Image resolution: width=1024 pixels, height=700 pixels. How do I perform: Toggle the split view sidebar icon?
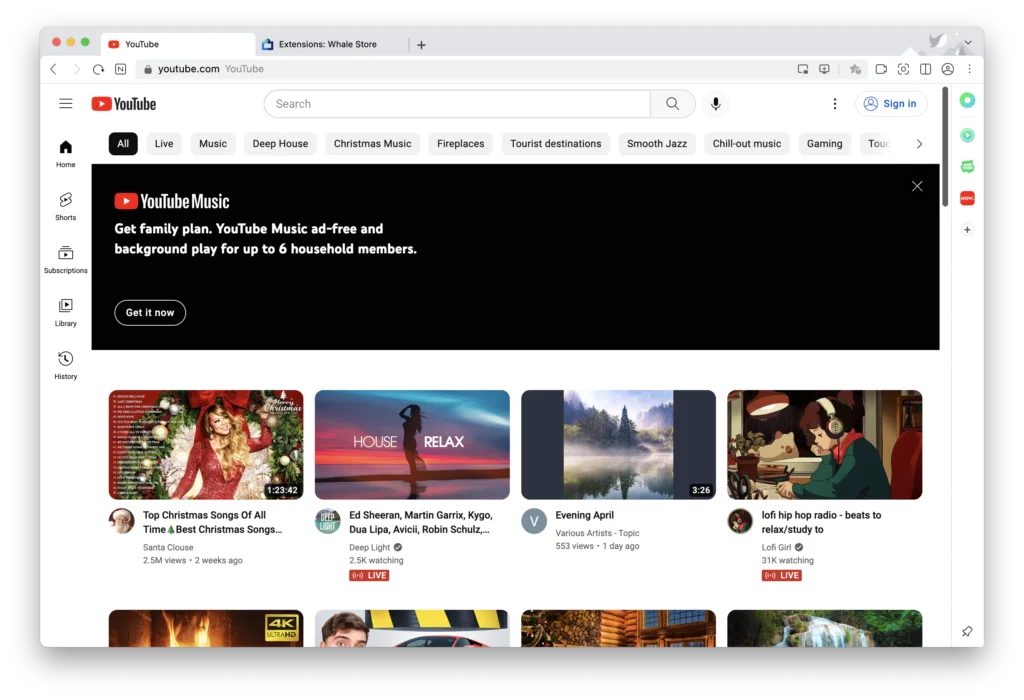(925, 69)
